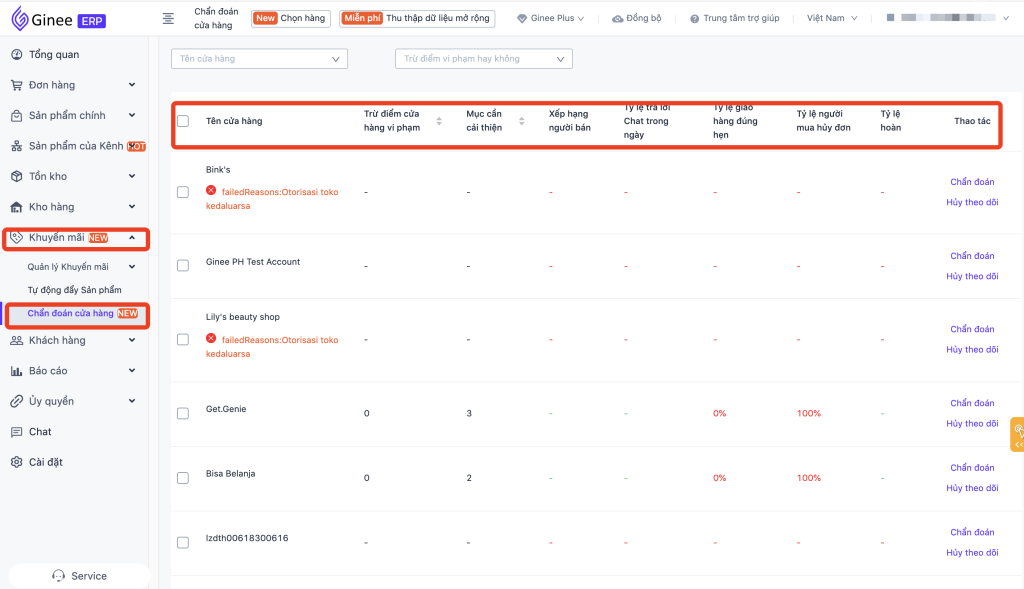1024x589 pixels.
Task: Click the red error icon under Bink's
Action: (211, 191)
